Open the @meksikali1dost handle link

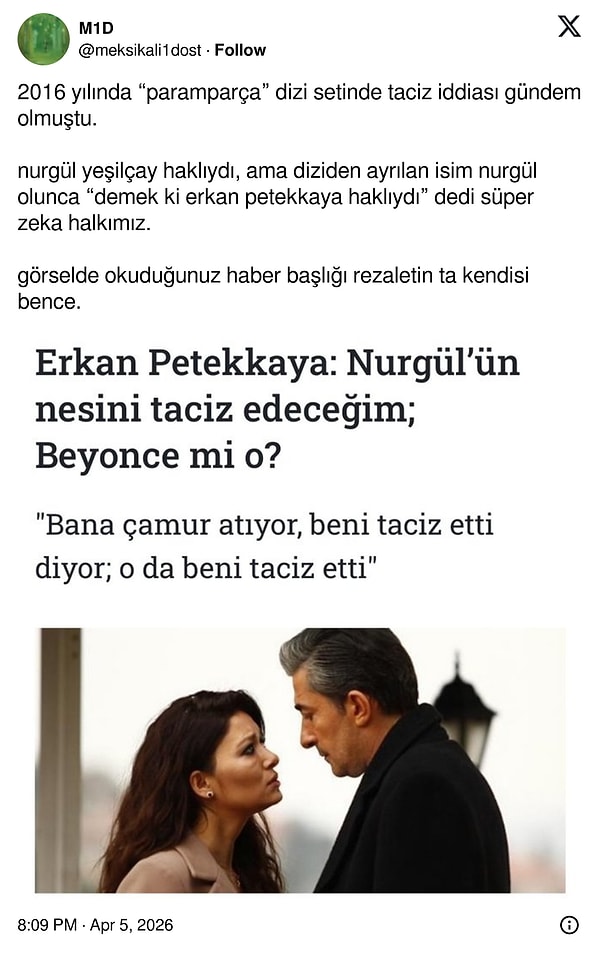tap(140, 50)
